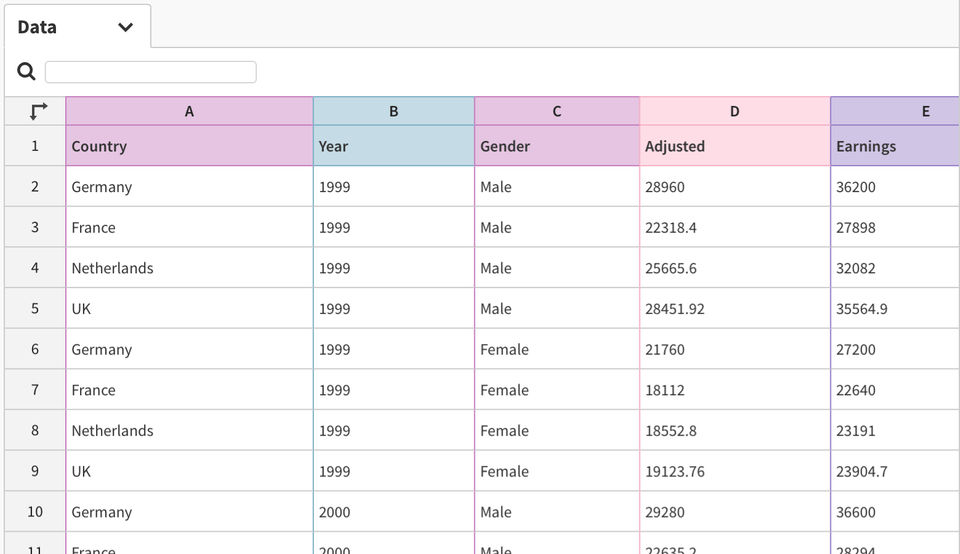Select Germany cell in row 2
This screenshot has height=554, width=960.
pos(189,186)
